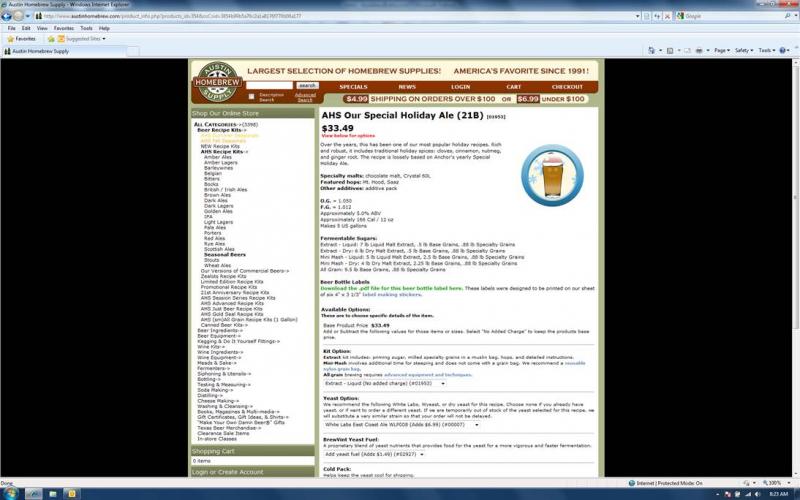800x500 pixels.
Task: Open the Help menu
Action: [104, 29]
